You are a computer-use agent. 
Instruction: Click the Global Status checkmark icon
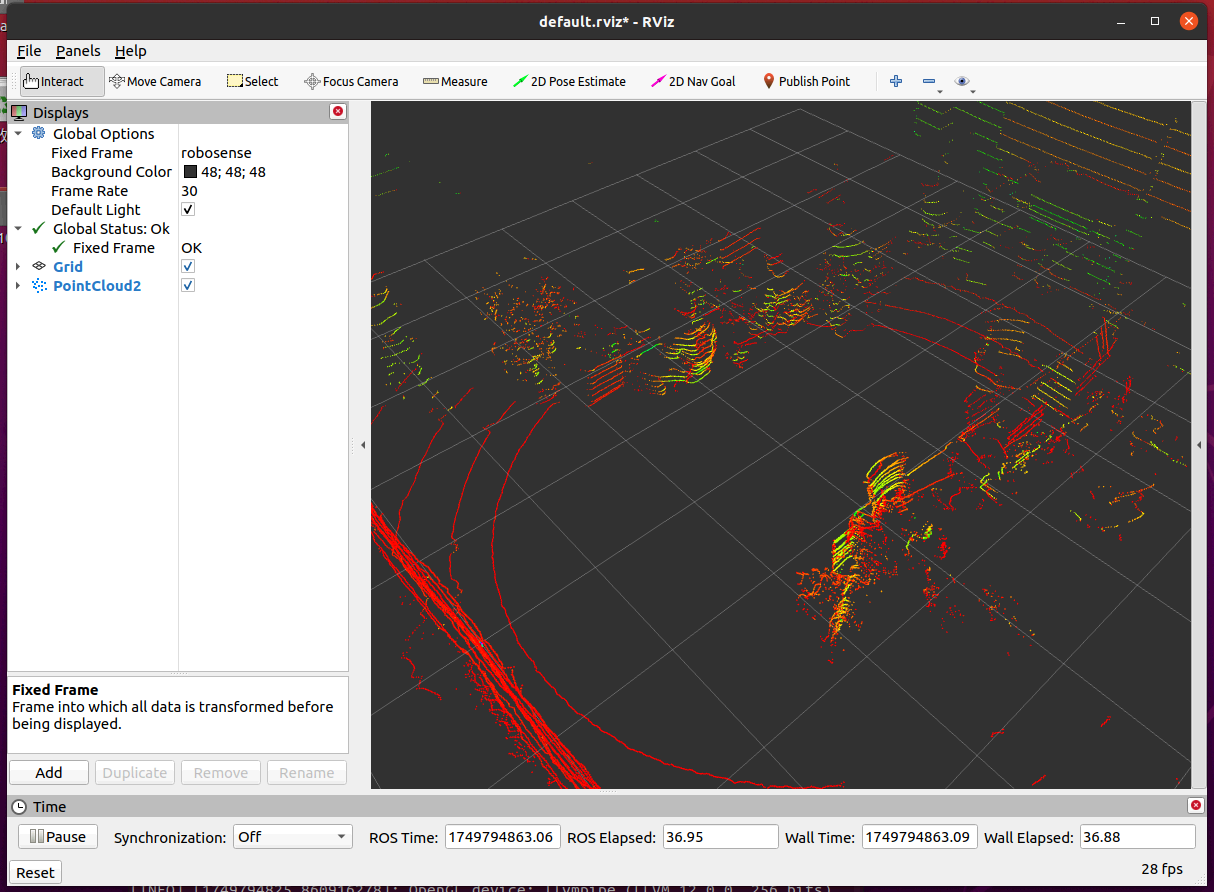[x=39, y=228]
